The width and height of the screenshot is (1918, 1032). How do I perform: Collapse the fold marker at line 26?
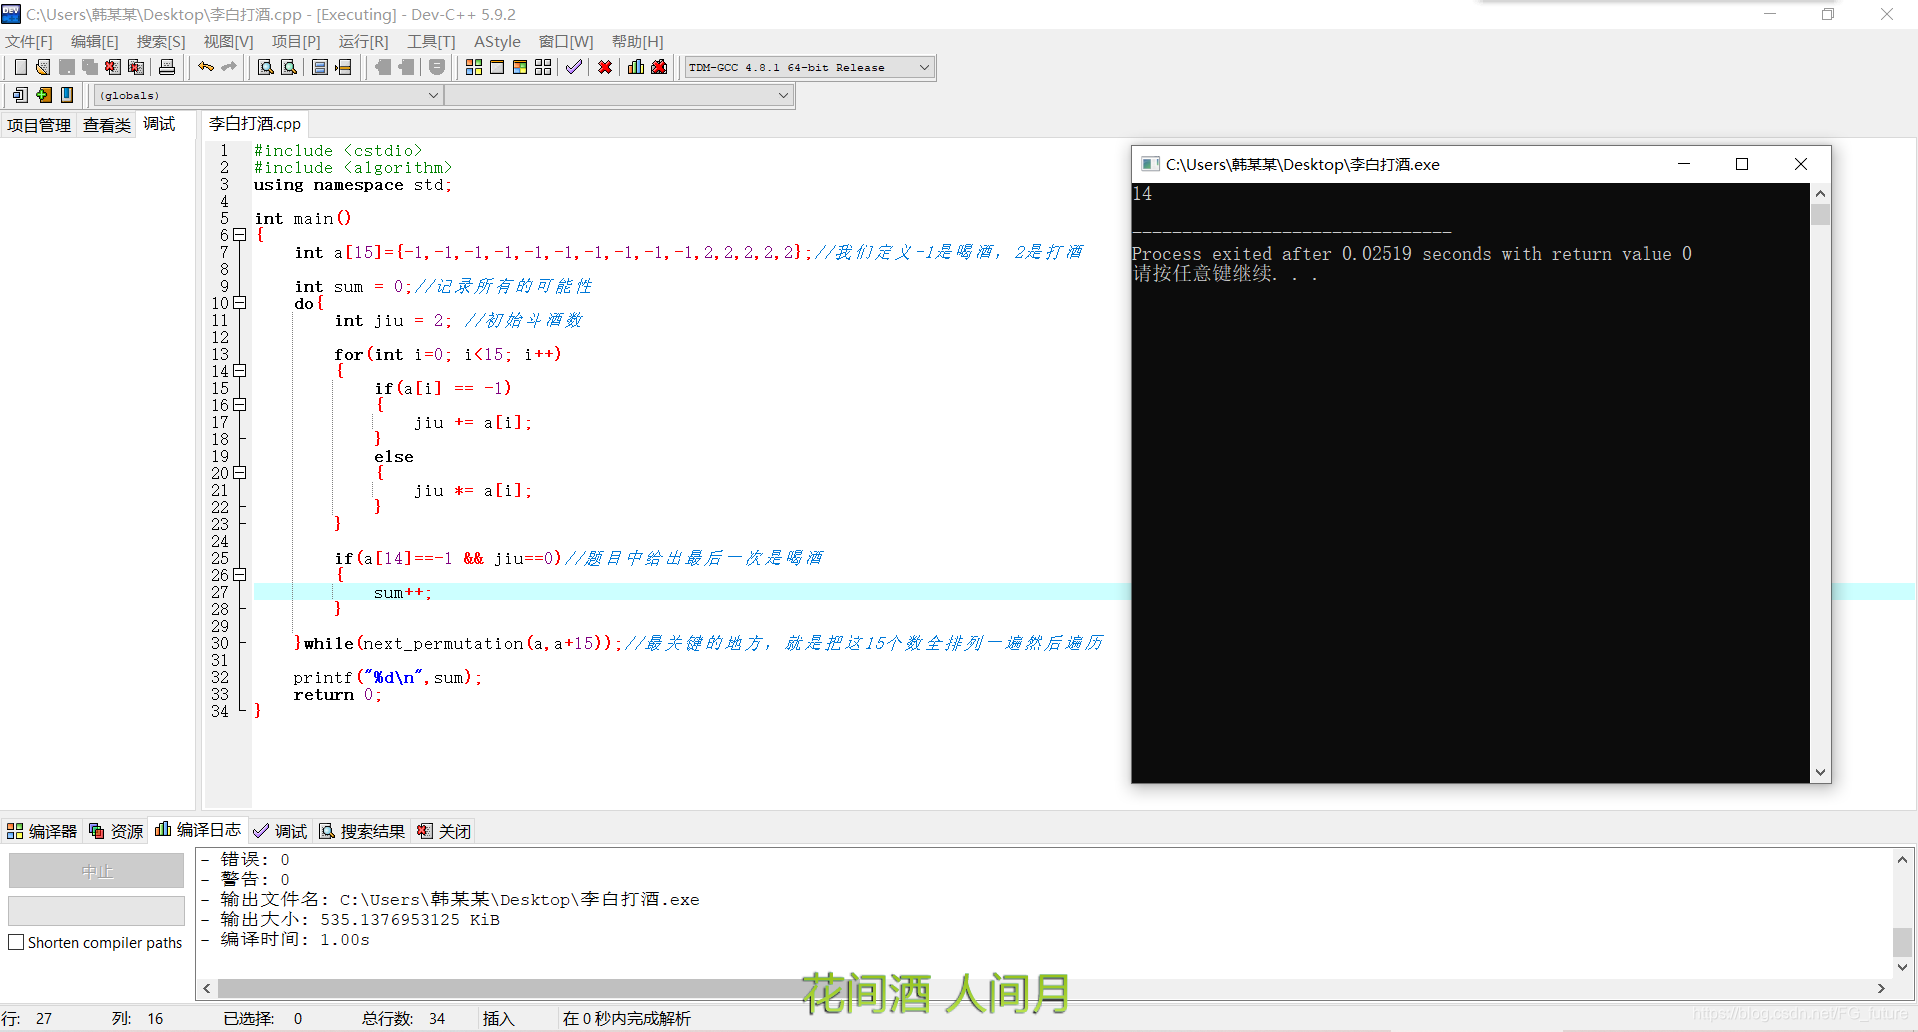pyautogui.click(x=240, y=575)
